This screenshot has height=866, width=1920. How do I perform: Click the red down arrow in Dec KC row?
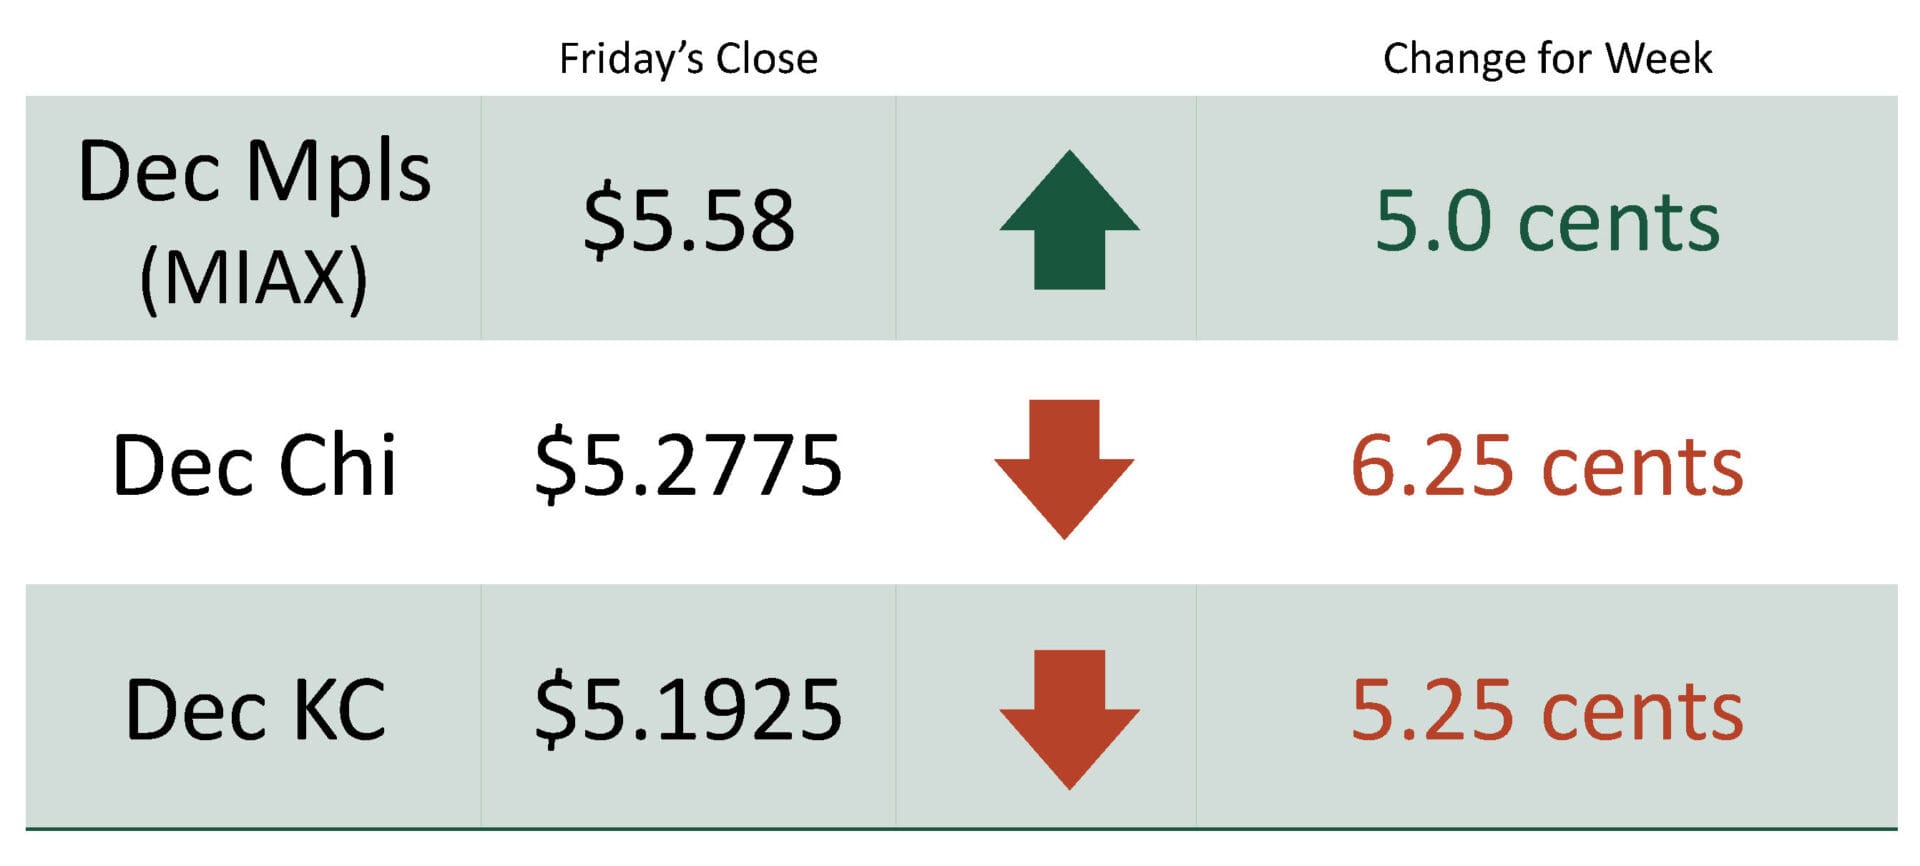(x=1069, y=717)
